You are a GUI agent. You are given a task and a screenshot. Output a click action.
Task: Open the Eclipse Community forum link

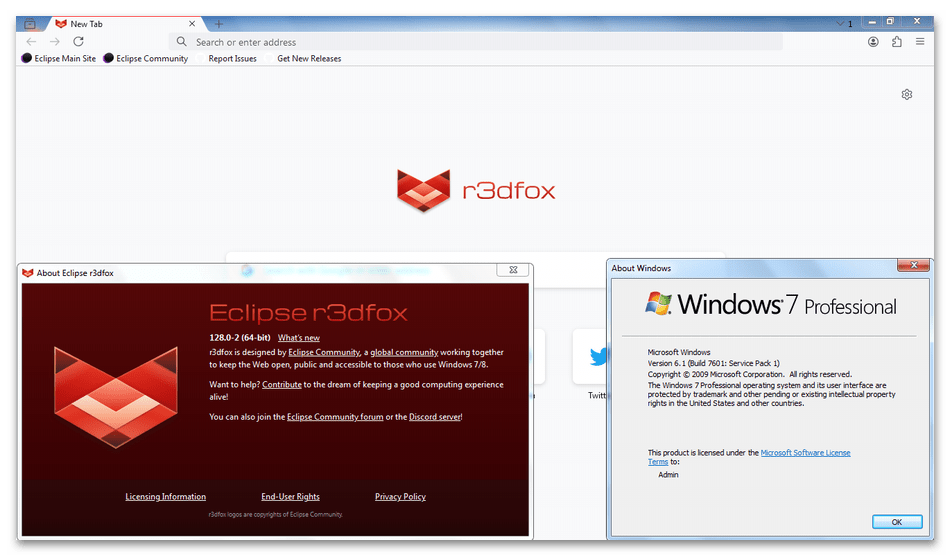tap(335, 417)
